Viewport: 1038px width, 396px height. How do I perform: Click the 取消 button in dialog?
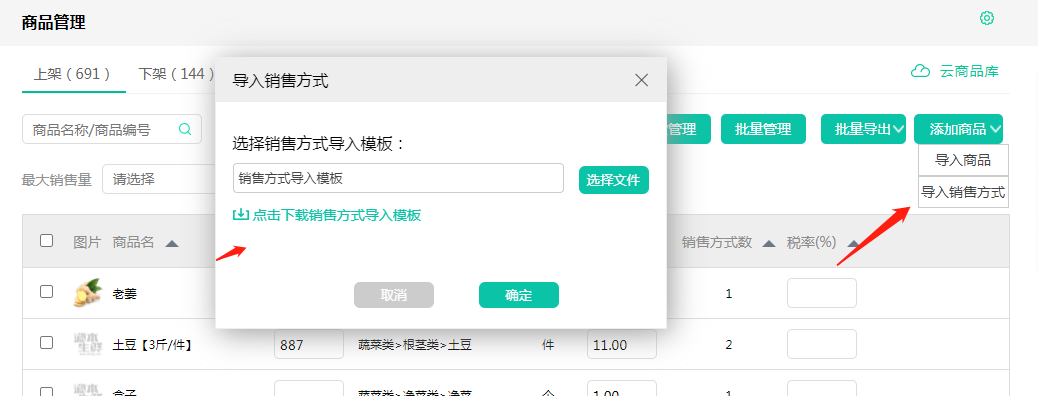pos(394,295)
